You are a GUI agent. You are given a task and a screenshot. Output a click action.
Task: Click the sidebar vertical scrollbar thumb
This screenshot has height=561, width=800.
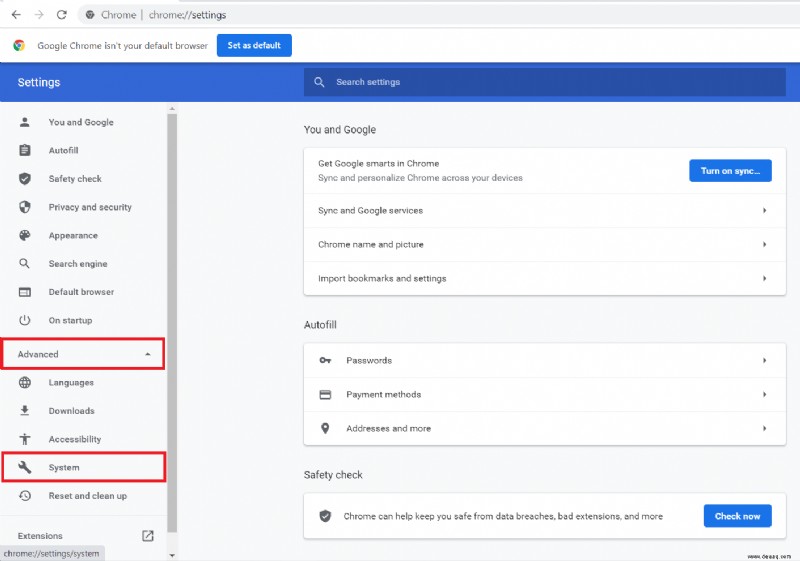click(172, 322)
